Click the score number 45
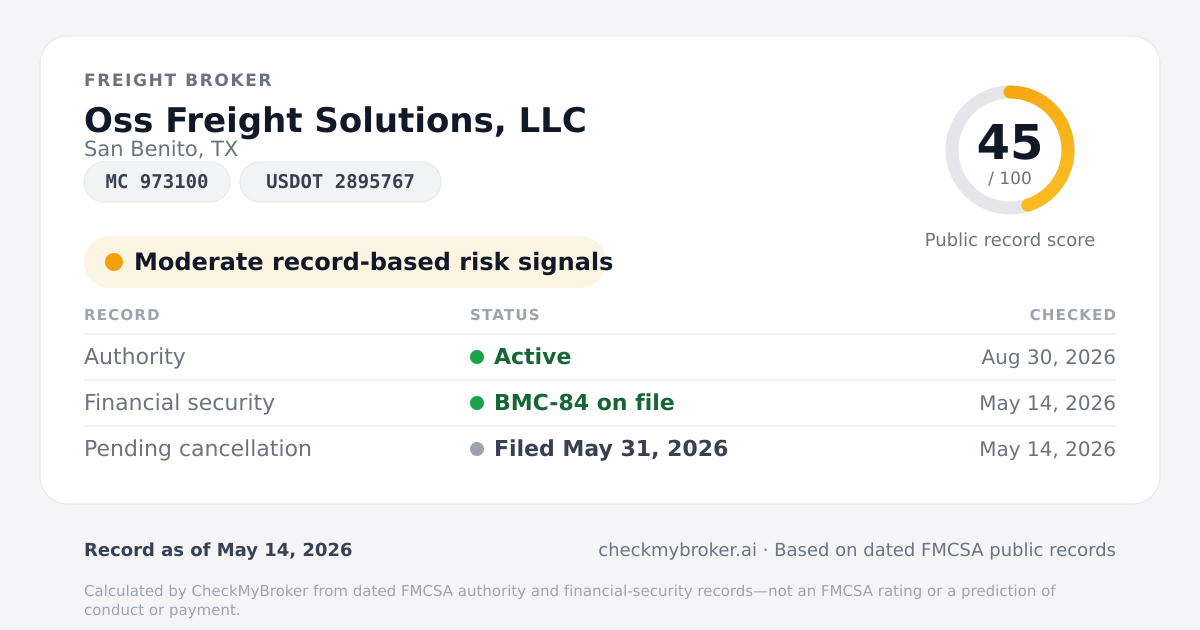 pyautogui.click(x=1010, y=143)
